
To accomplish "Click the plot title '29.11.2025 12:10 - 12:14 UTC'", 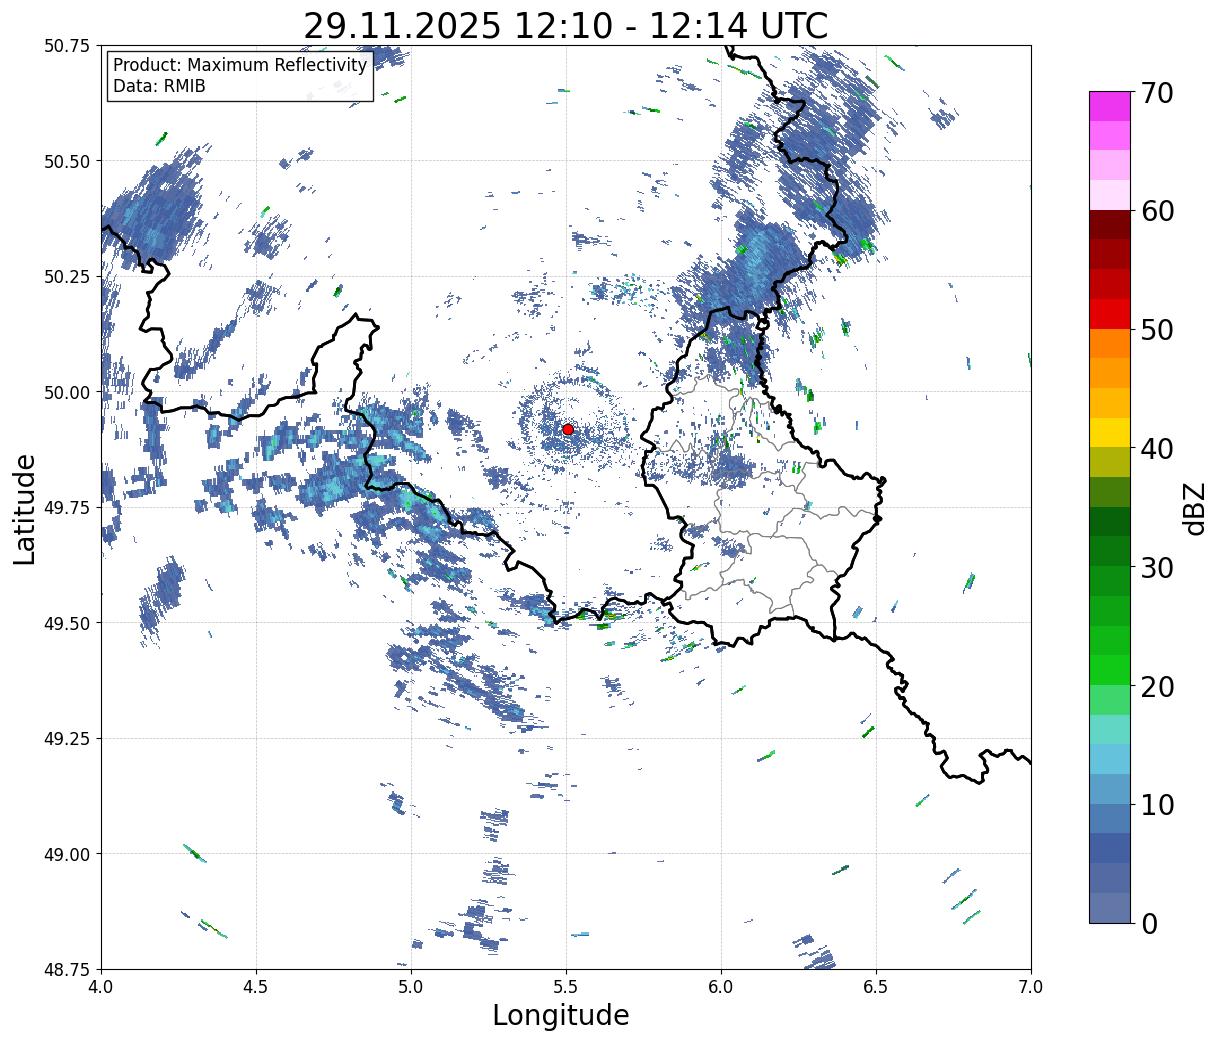I will [566, 26].
